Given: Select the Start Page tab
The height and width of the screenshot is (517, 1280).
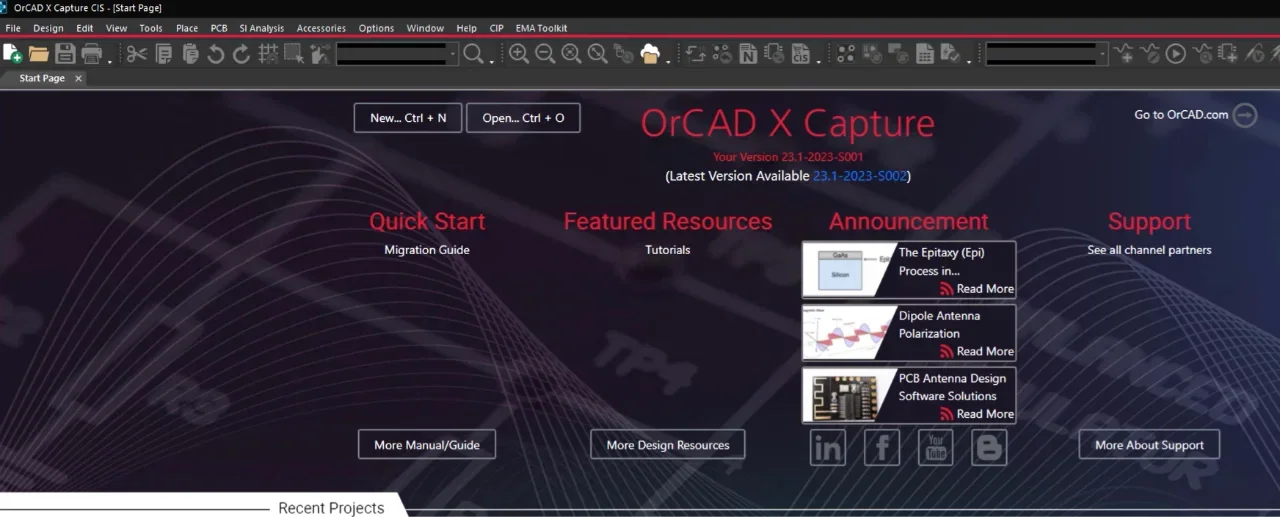Looking at the screenshot, I should [42, 78].
